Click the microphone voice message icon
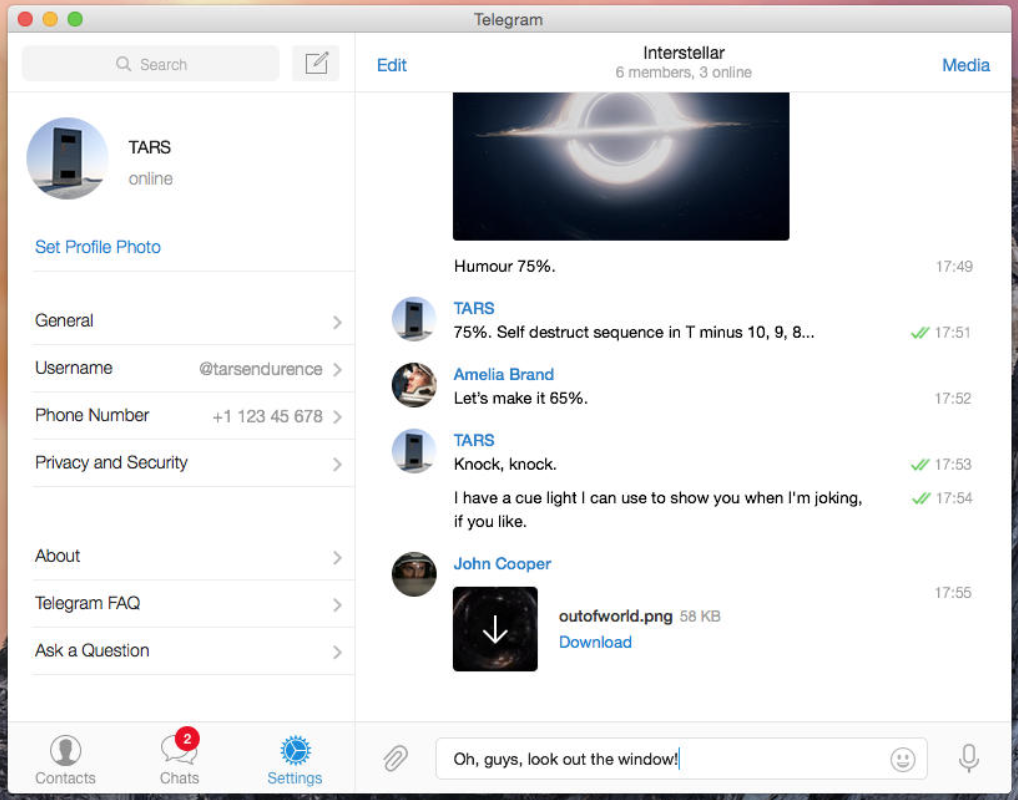The width and height of the screenshot is (1018, 800). 968,759
